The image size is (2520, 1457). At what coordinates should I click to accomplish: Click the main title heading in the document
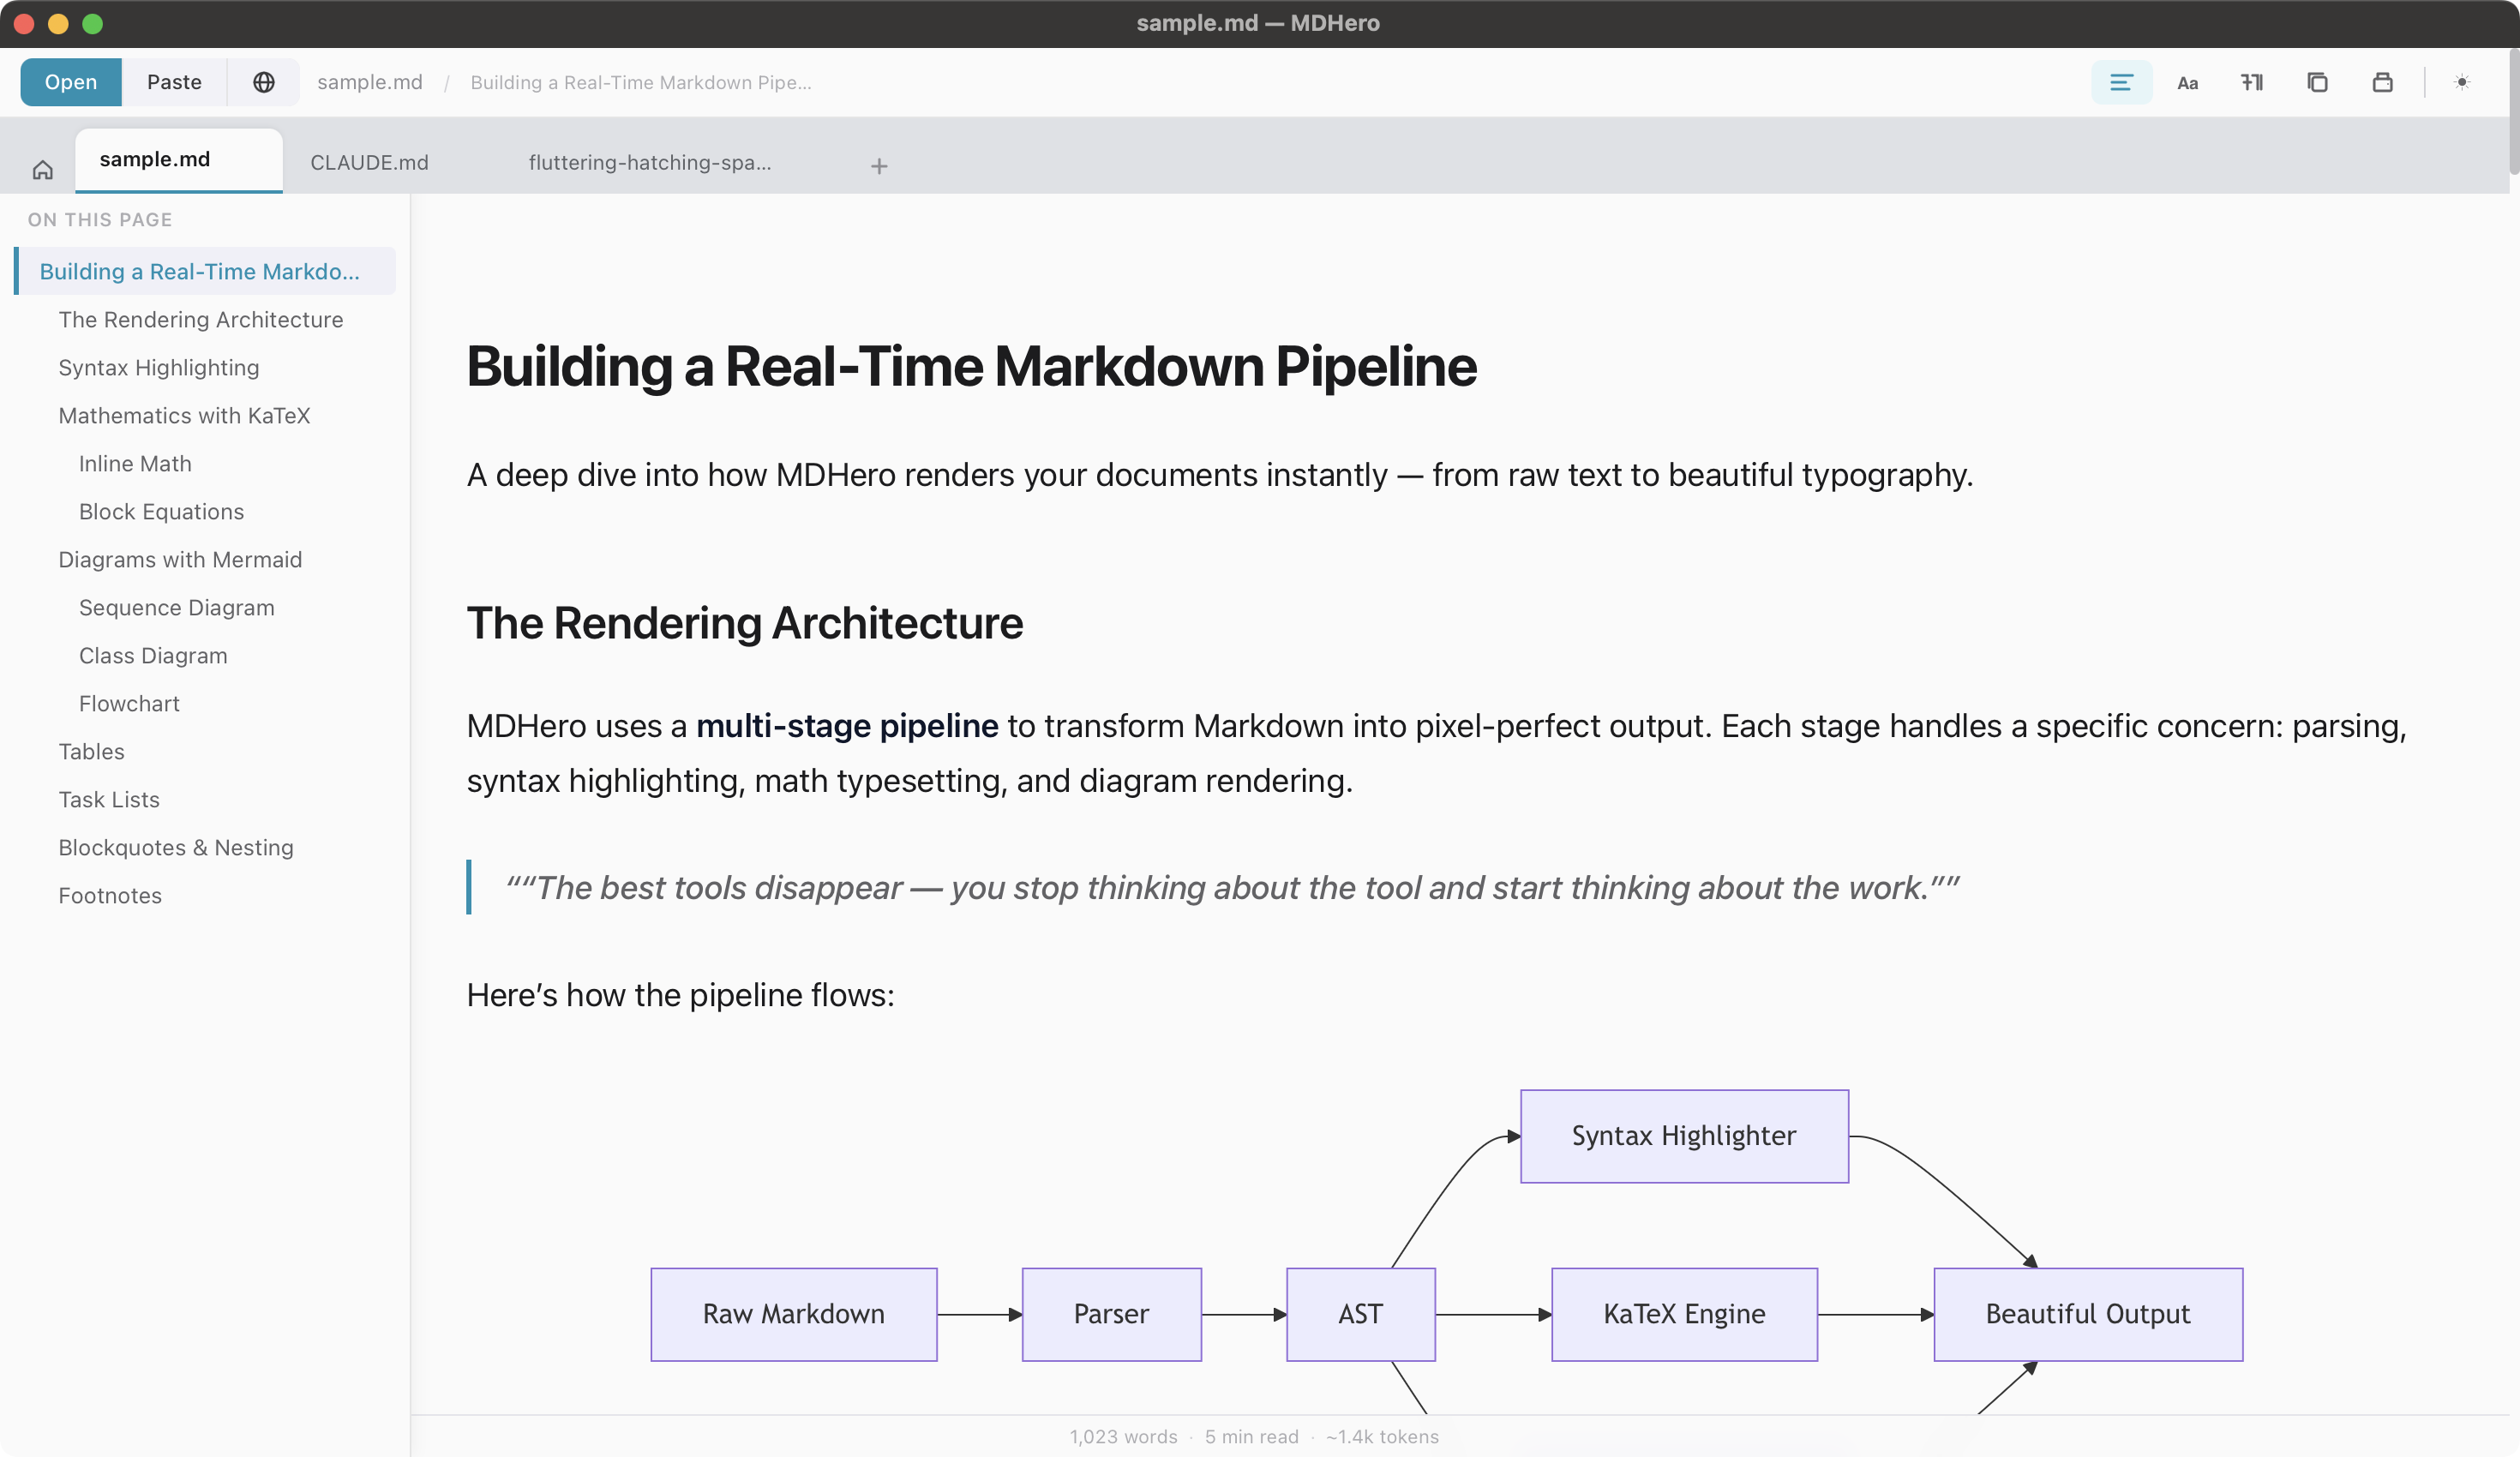[x=971, y=366]
